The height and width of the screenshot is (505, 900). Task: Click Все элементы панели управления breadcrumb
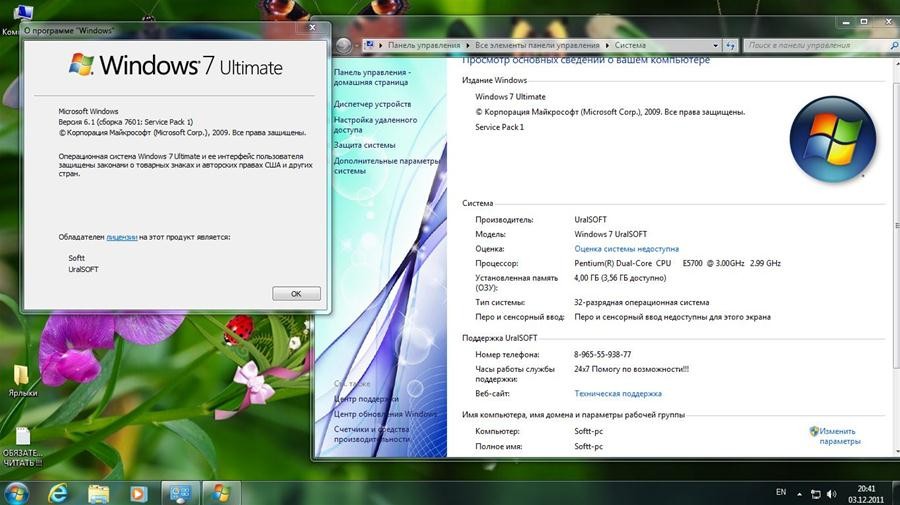click(x=537, y=45)
